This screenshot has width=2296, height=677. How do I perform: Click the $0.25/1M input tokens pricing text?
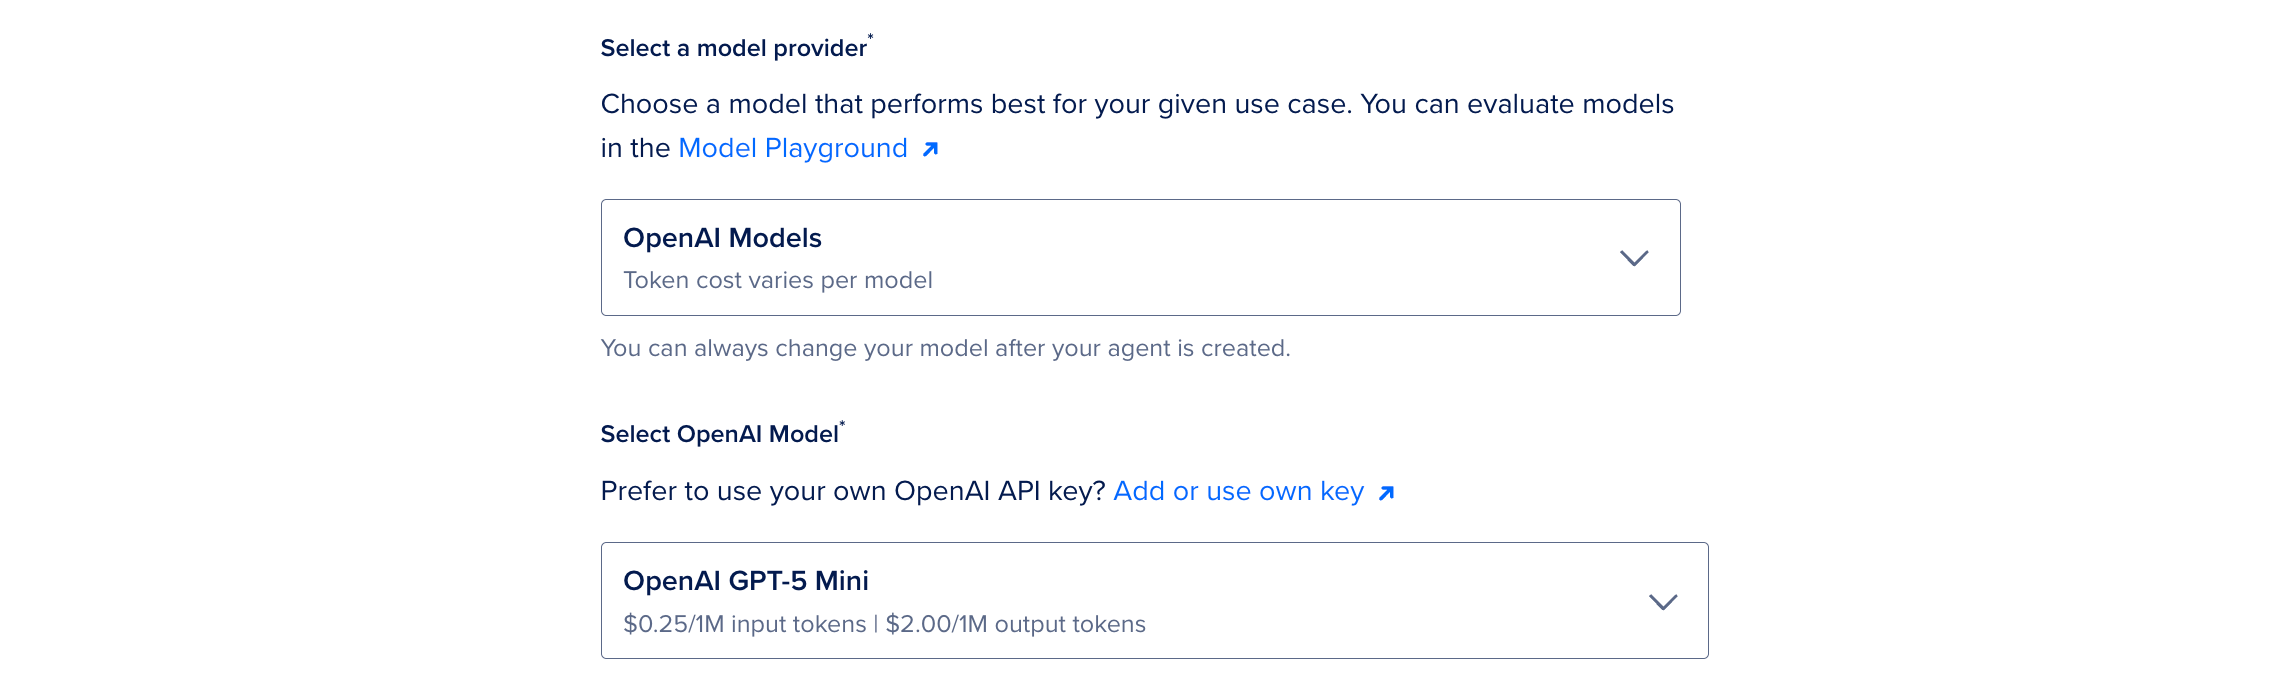tap(747, 623)
